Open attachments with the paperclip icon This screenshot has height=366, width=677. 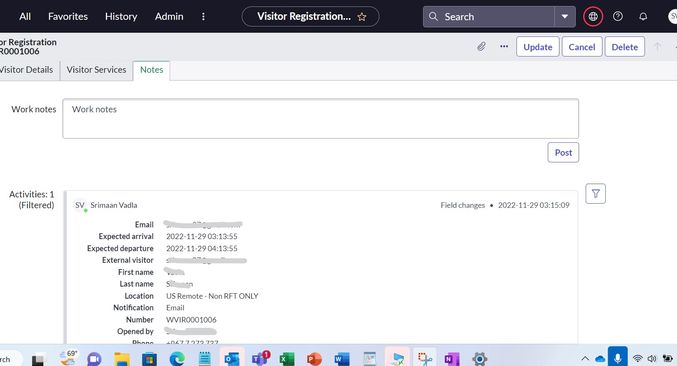click(481, 47)
